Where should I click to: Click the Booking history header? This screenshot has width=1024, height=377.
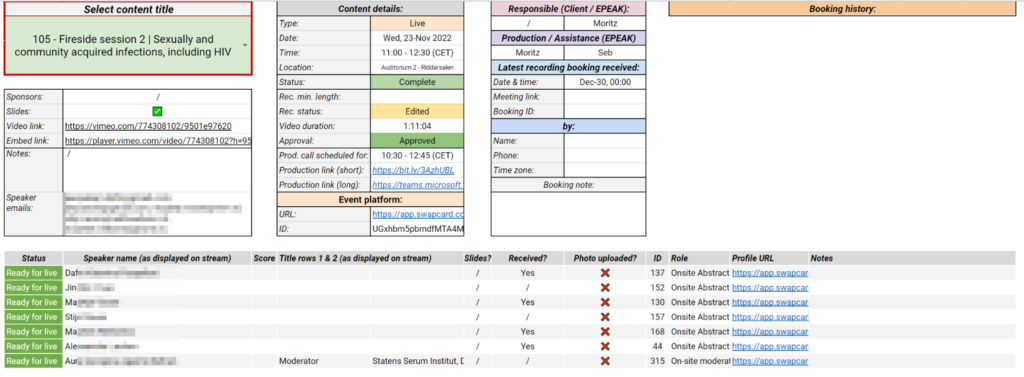[x=842, y=8]
